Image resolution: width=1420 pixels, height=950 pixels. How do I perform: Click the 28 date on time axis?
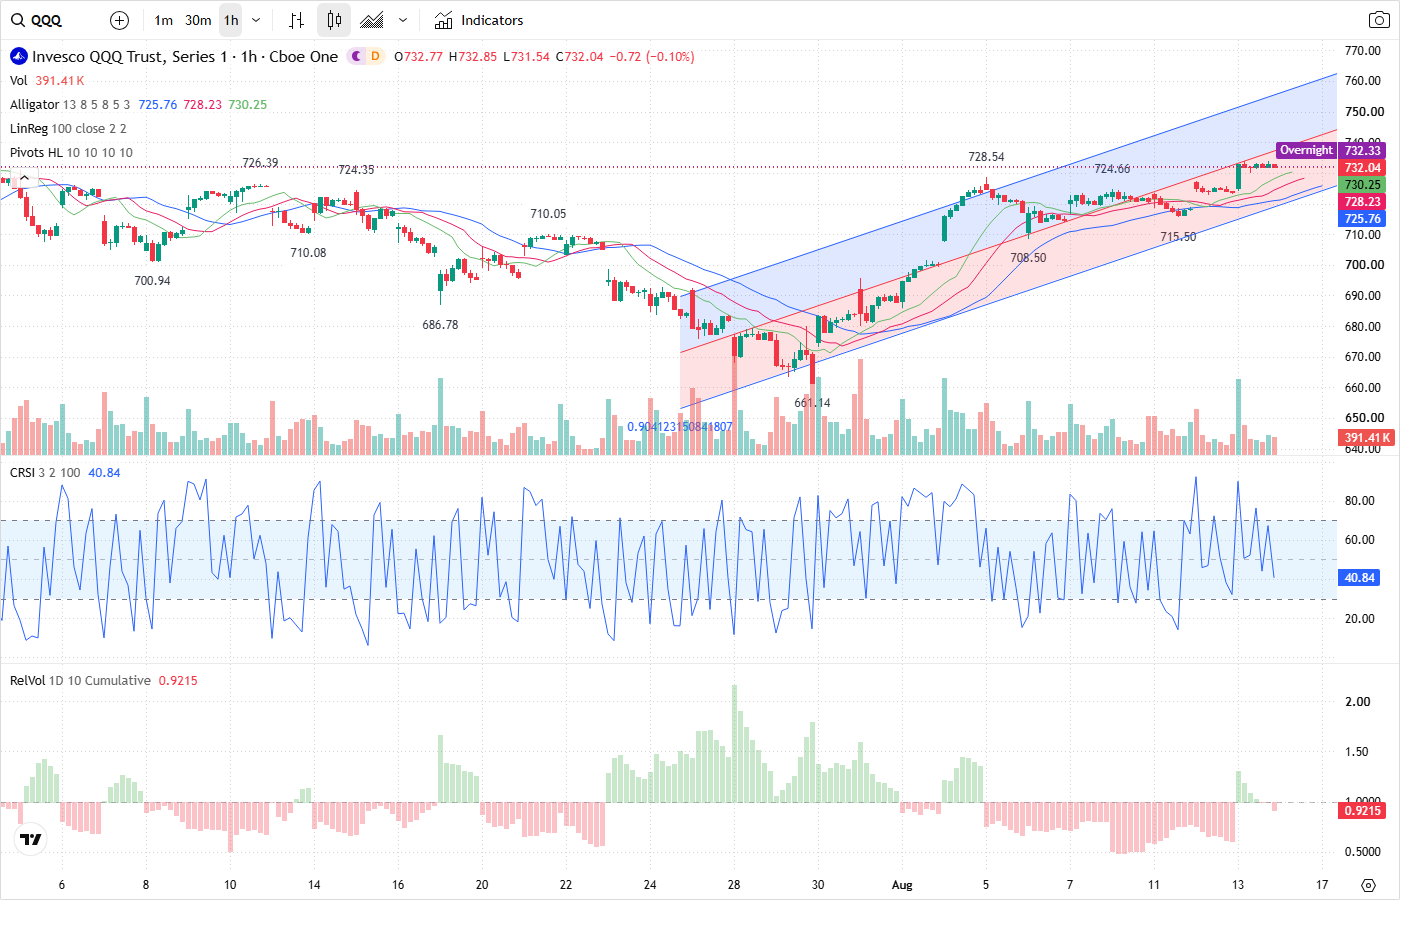pos(734,885)
